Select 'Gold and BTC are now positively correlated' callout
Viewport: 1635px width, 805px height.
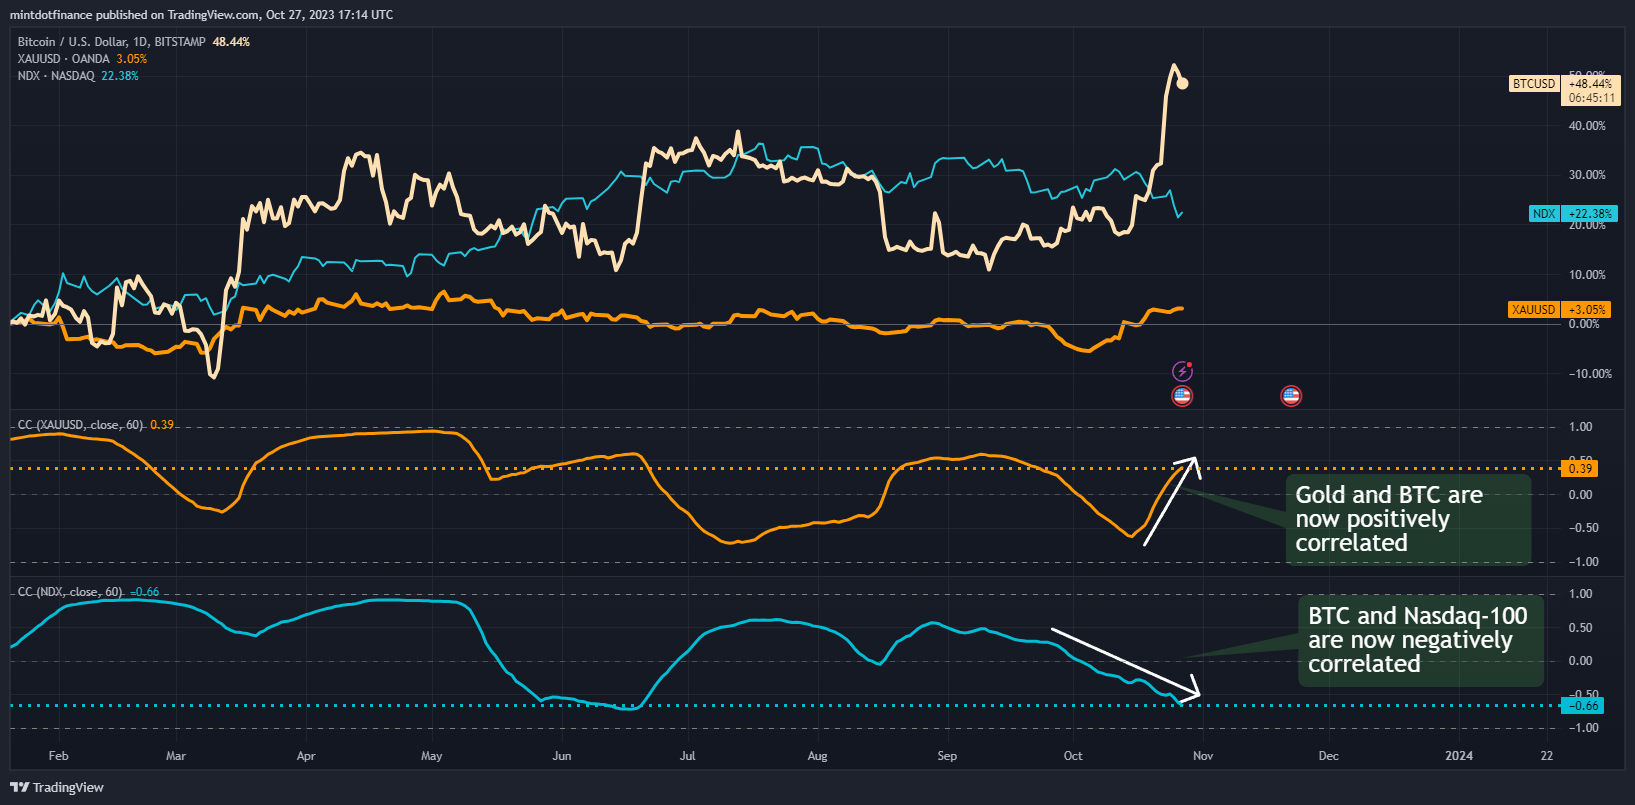[1408, 519]
